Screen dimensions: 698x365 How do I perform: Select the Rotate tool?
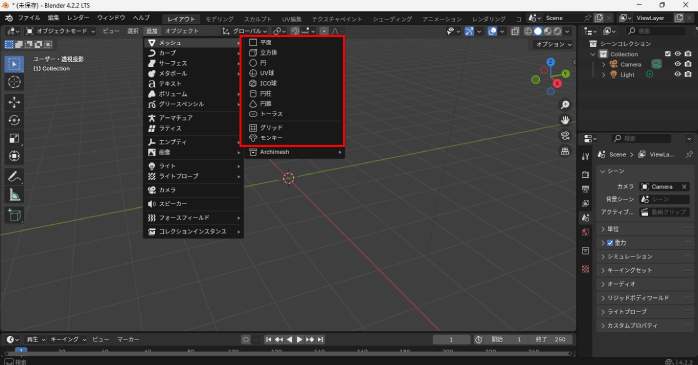(14, 120)
